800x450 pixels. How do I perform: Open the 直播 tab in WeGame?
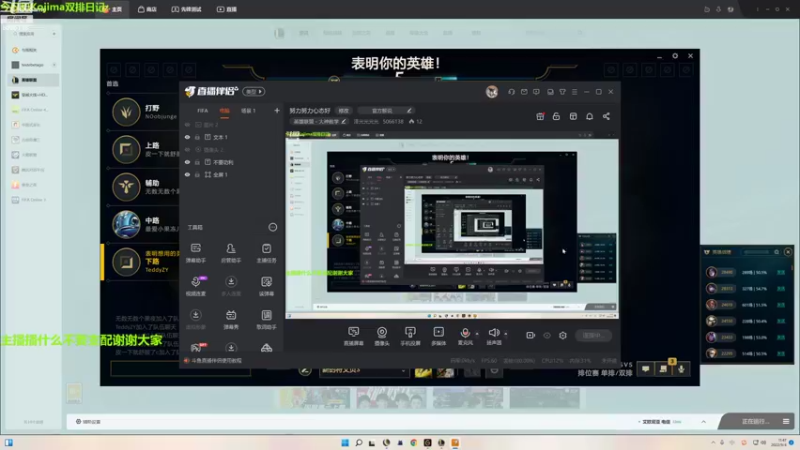click(227, 9)
